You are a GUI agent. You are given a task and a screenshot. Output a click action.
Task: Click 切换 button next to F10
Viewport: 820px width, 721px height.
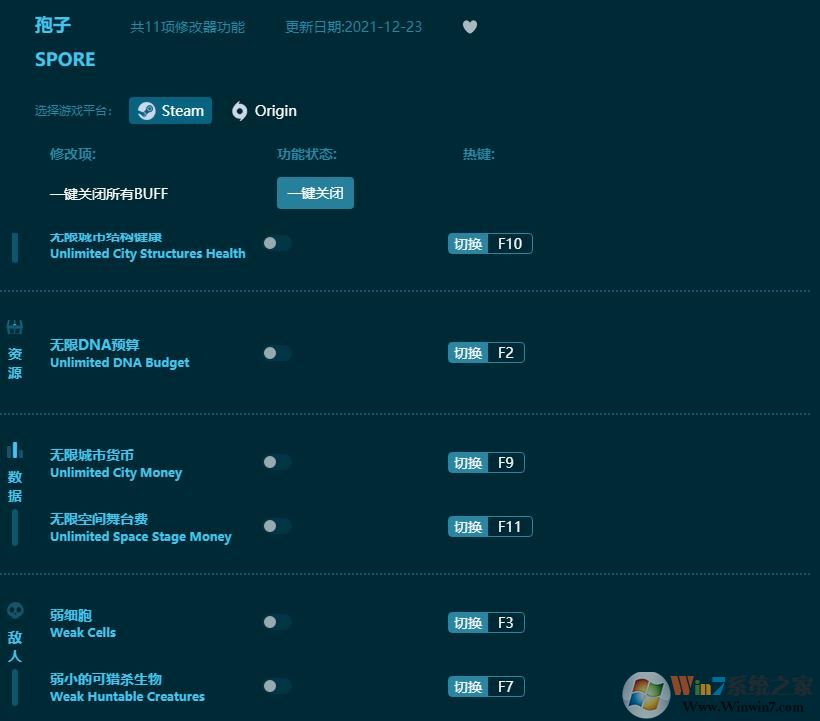[x=468, y=244]
